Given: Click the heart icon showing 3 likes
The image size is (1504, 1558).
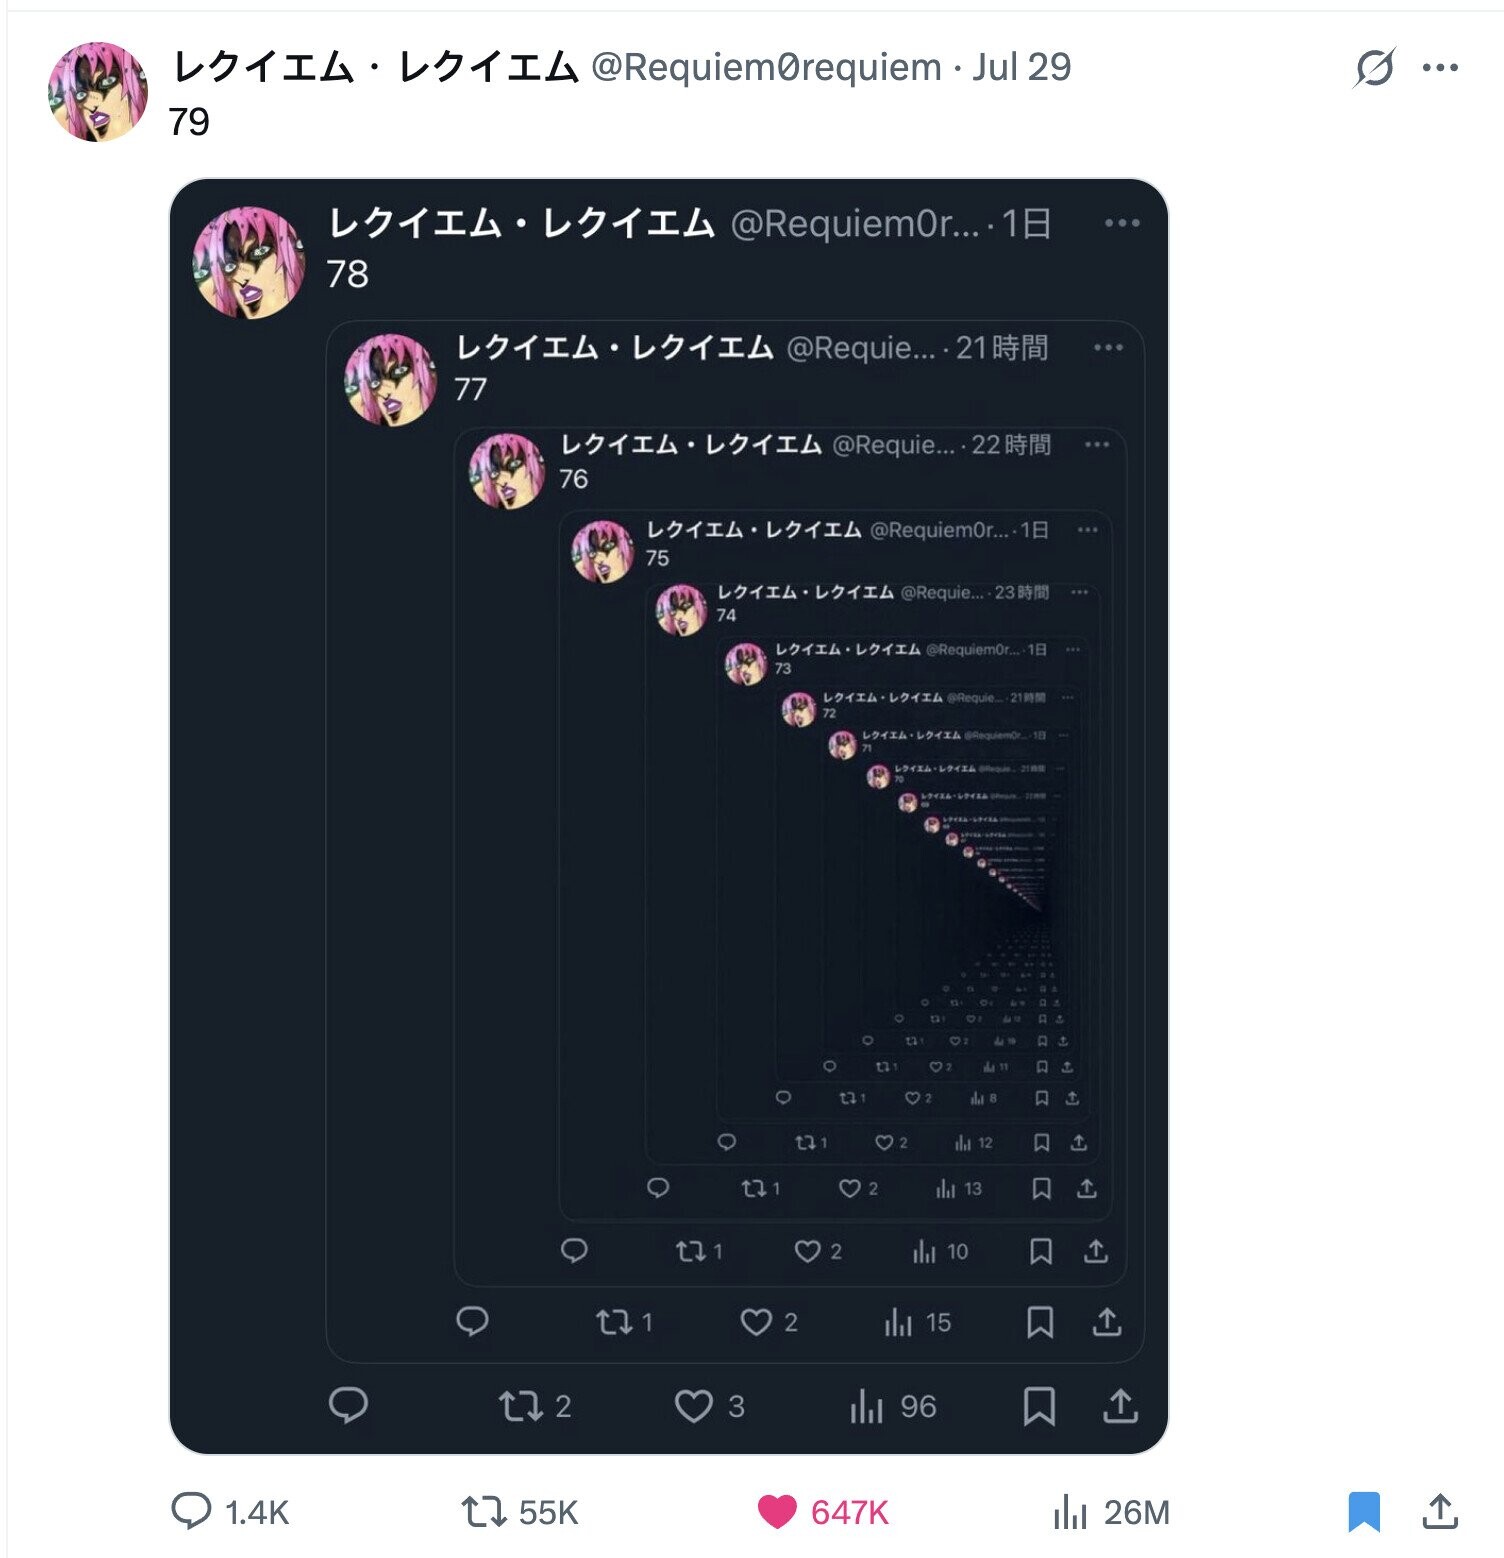Looking at the screenshot, I should tap(693, 1406).
